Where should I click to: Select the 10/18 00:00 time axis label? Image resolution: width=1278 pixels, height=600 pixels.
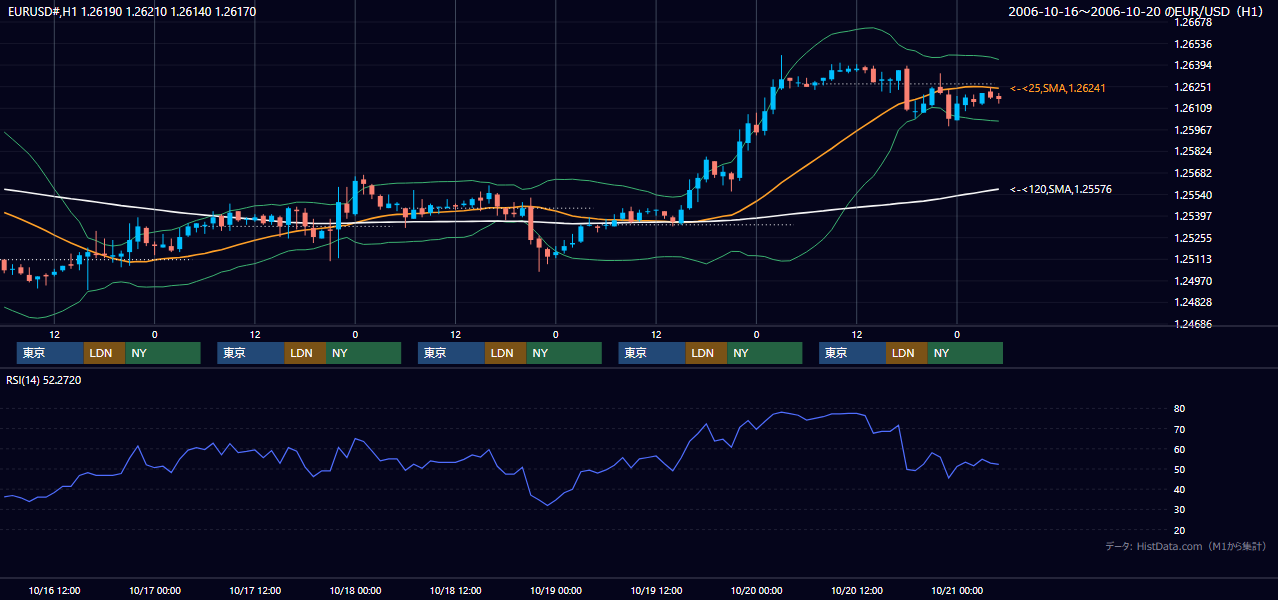(x=355, y=590)
